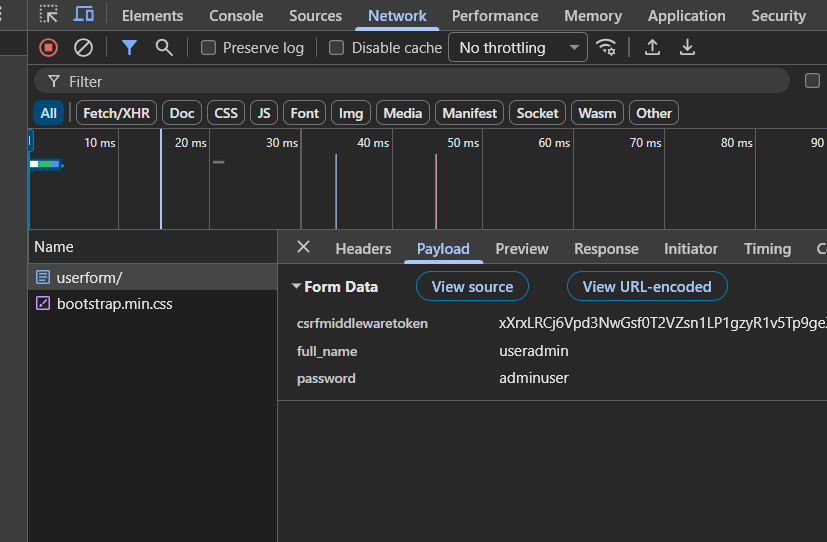The image size is (827, 542).
Task: Click the Name column header
Action: click(152, 247)
